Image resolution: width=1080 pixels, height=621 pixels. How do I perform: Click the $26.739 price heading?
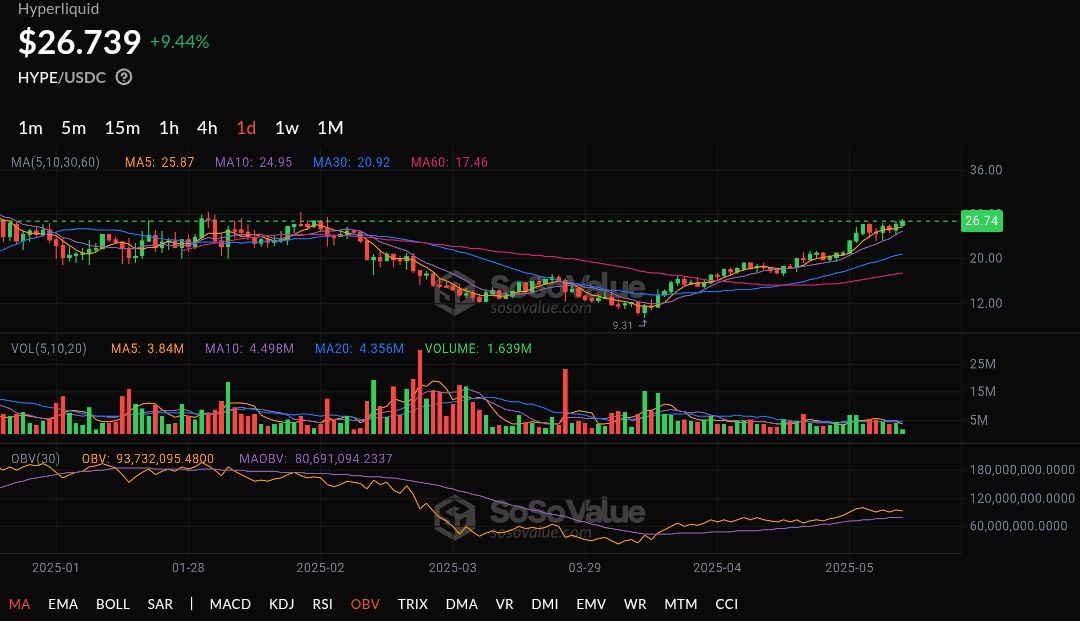tap(79, 42)
